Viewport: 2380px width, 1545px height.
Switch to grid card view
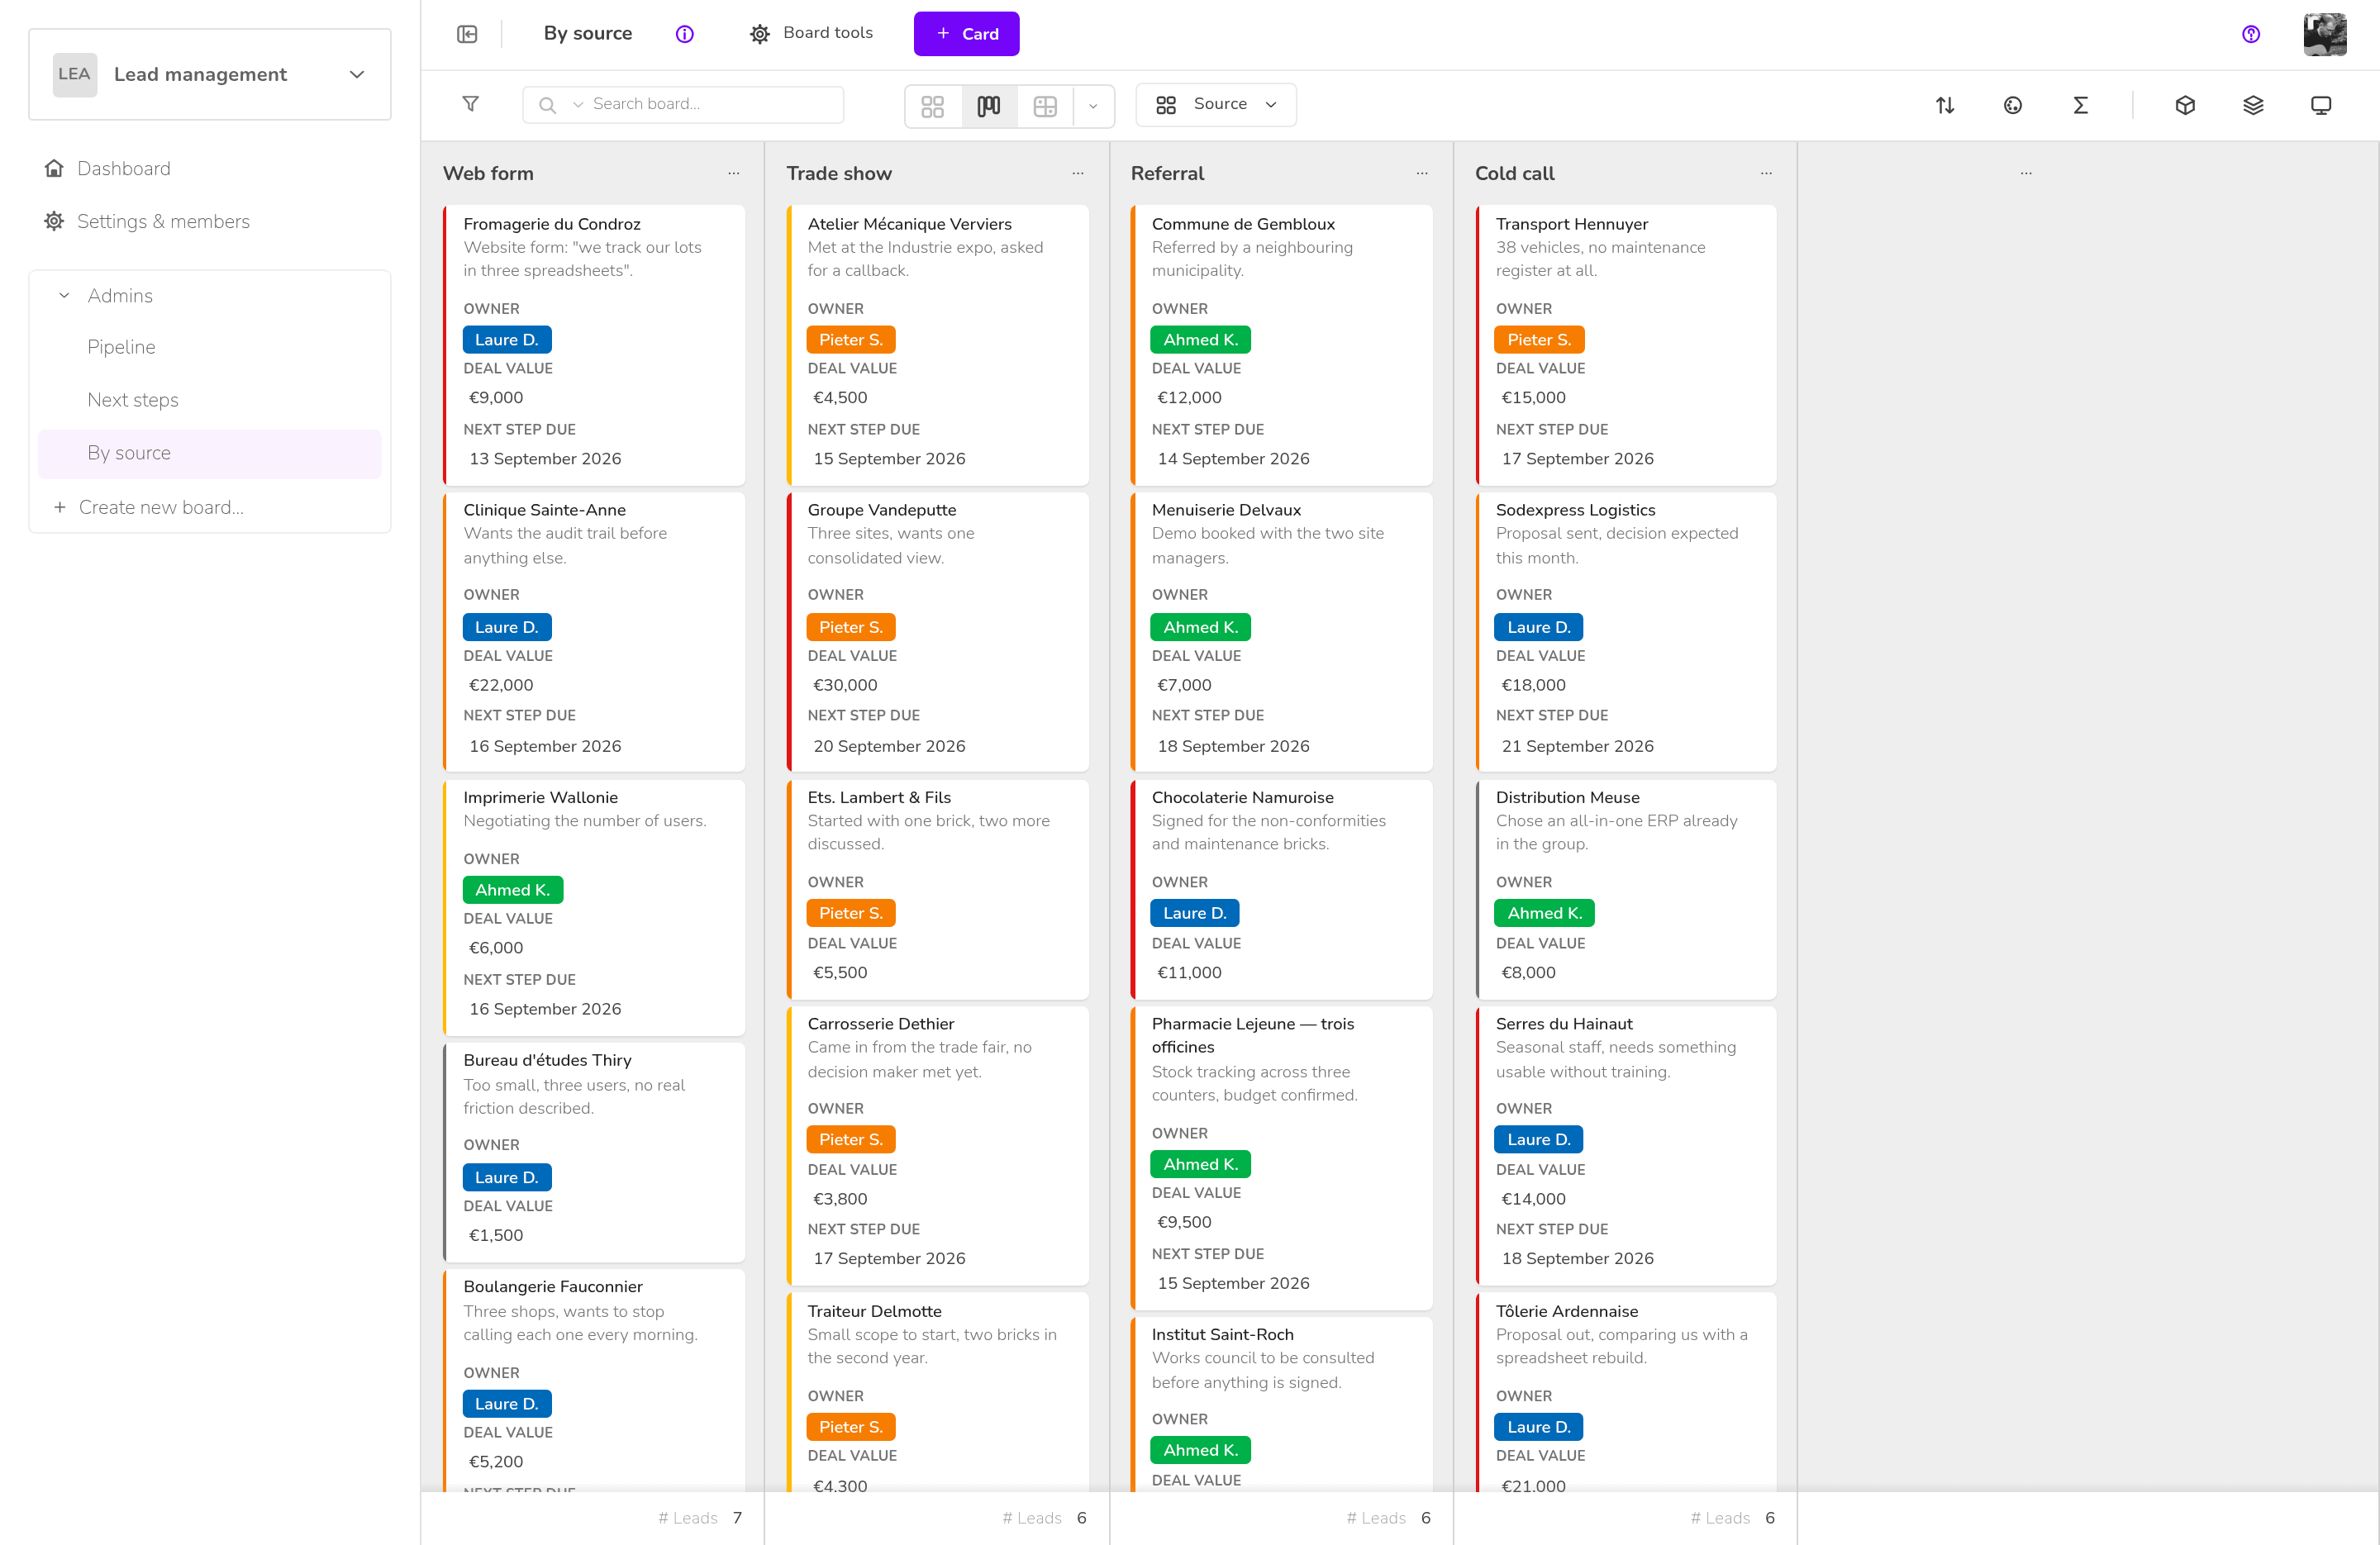tap(932, 106)
